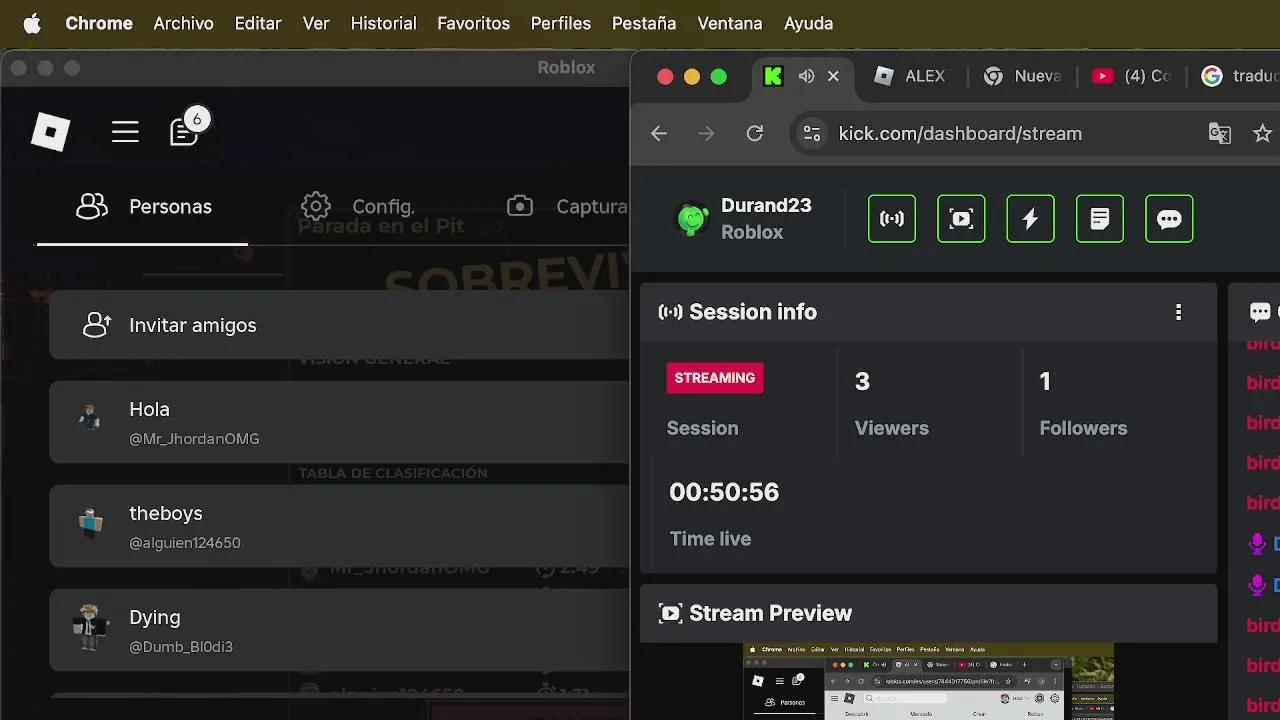Open the Perfiles menu
The width and height of the screenshot is (1280, 720).
561,23
